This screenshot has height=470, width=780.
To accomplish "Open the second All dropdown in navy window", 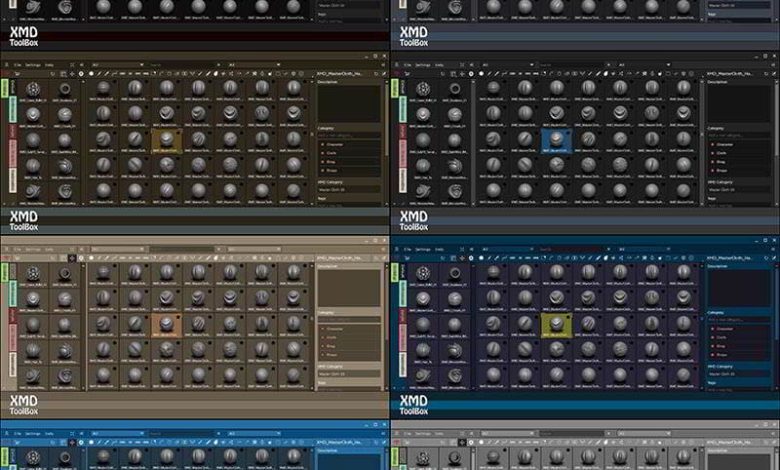I will point(644,249).
